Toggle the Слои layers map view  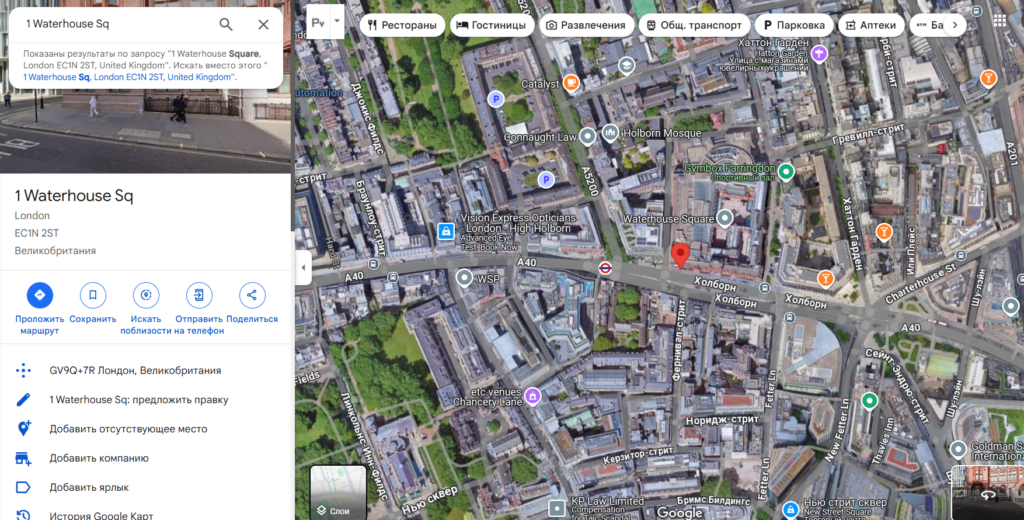[x=338, y=492]
